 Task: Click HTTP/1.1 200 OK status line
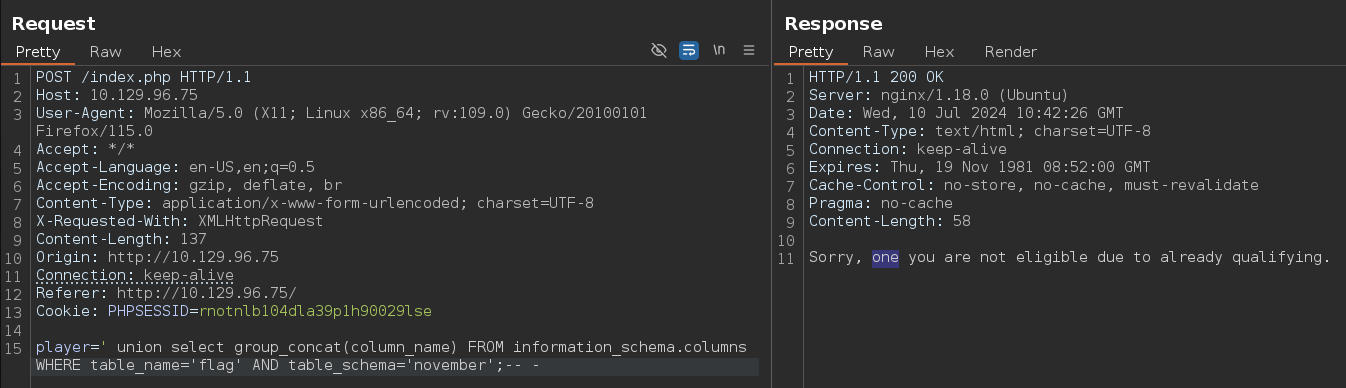click(x=876, y=77)
